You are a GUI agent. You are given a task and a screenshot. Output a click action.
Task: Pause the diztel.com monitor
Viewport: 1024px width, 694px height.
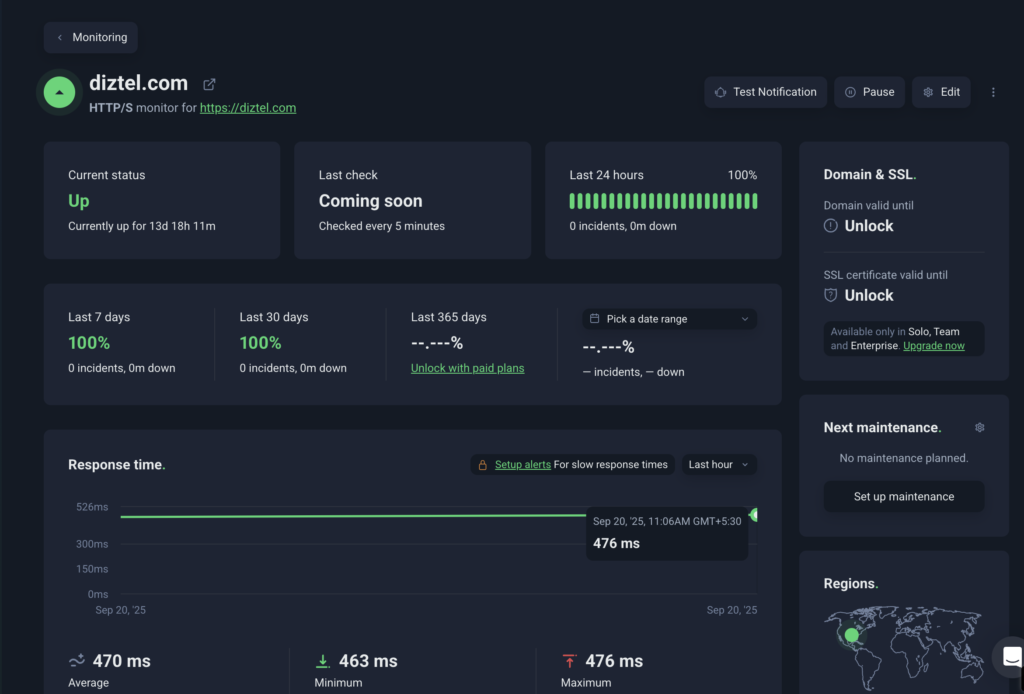tap(869, 92)
